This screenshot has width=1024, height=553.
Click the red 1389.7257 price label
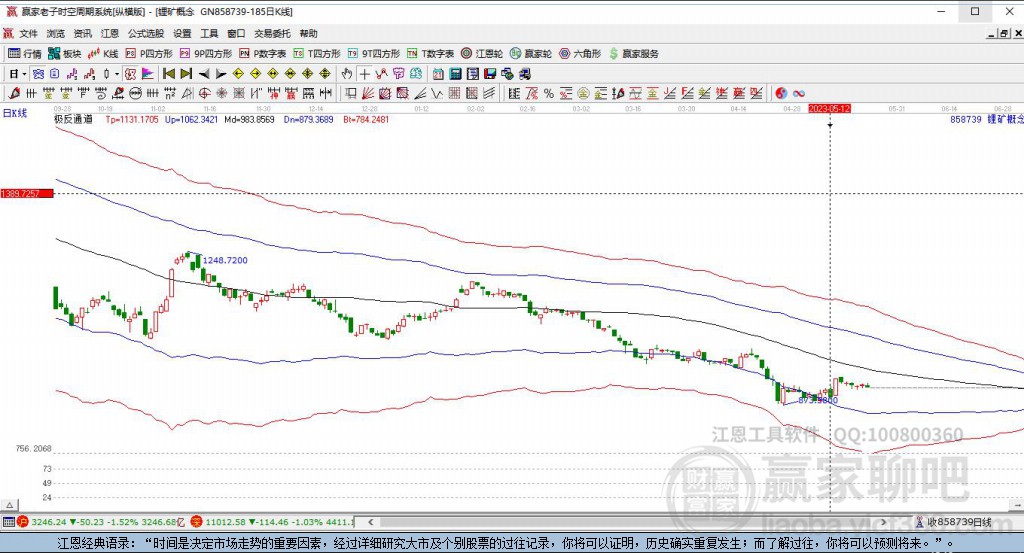[x=27, y=193]
